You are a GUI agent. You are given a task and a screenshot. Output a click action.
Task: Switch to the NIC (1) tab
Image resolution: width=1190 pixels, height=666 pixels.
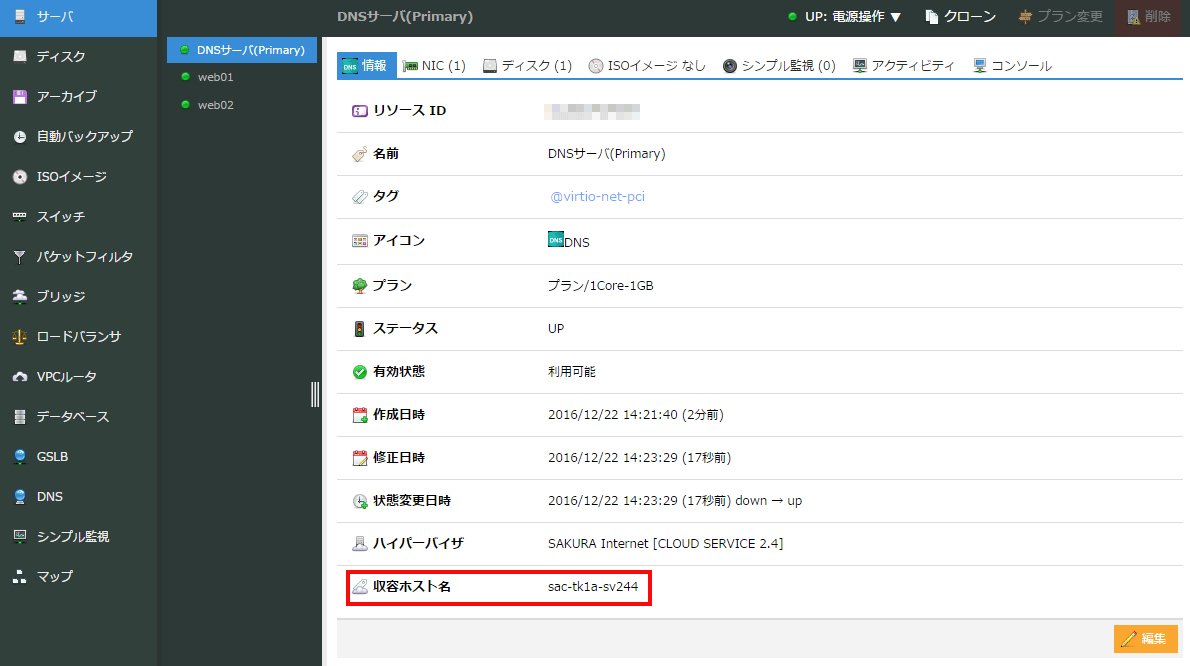[434, 66]
